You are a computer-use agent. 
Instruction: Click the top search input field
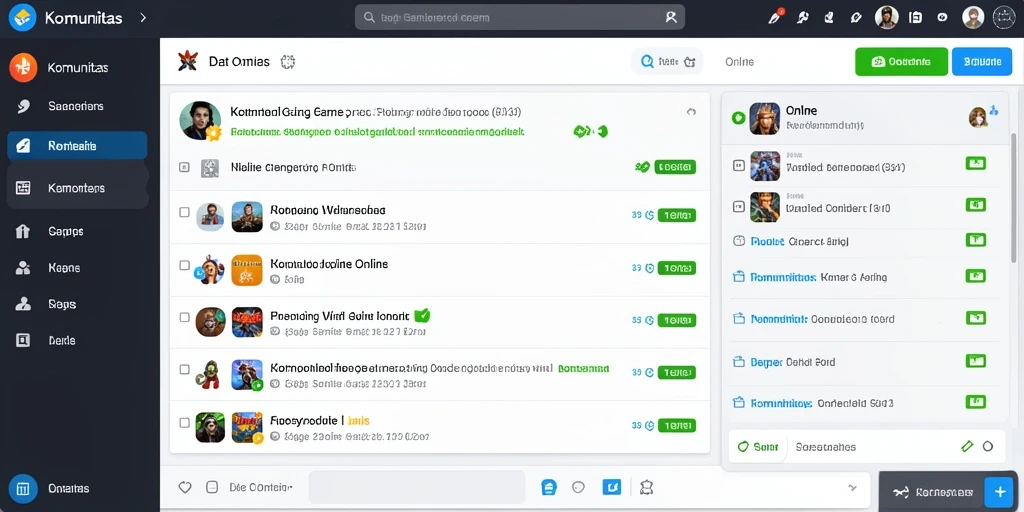pyautogui.click(x=520, y=18)
